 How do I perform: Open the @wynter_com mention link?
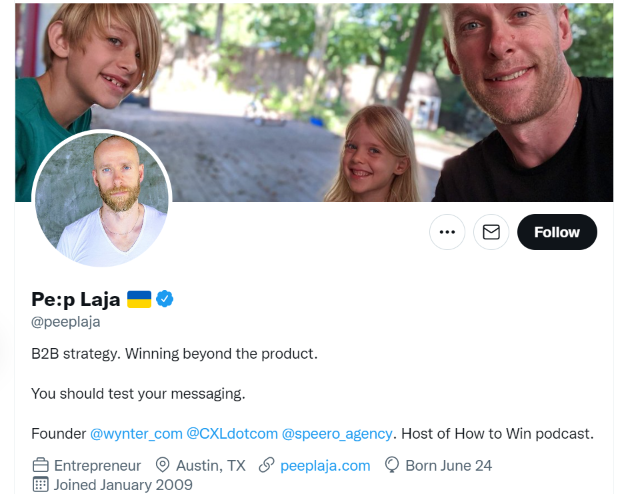(x=136, y=433)
